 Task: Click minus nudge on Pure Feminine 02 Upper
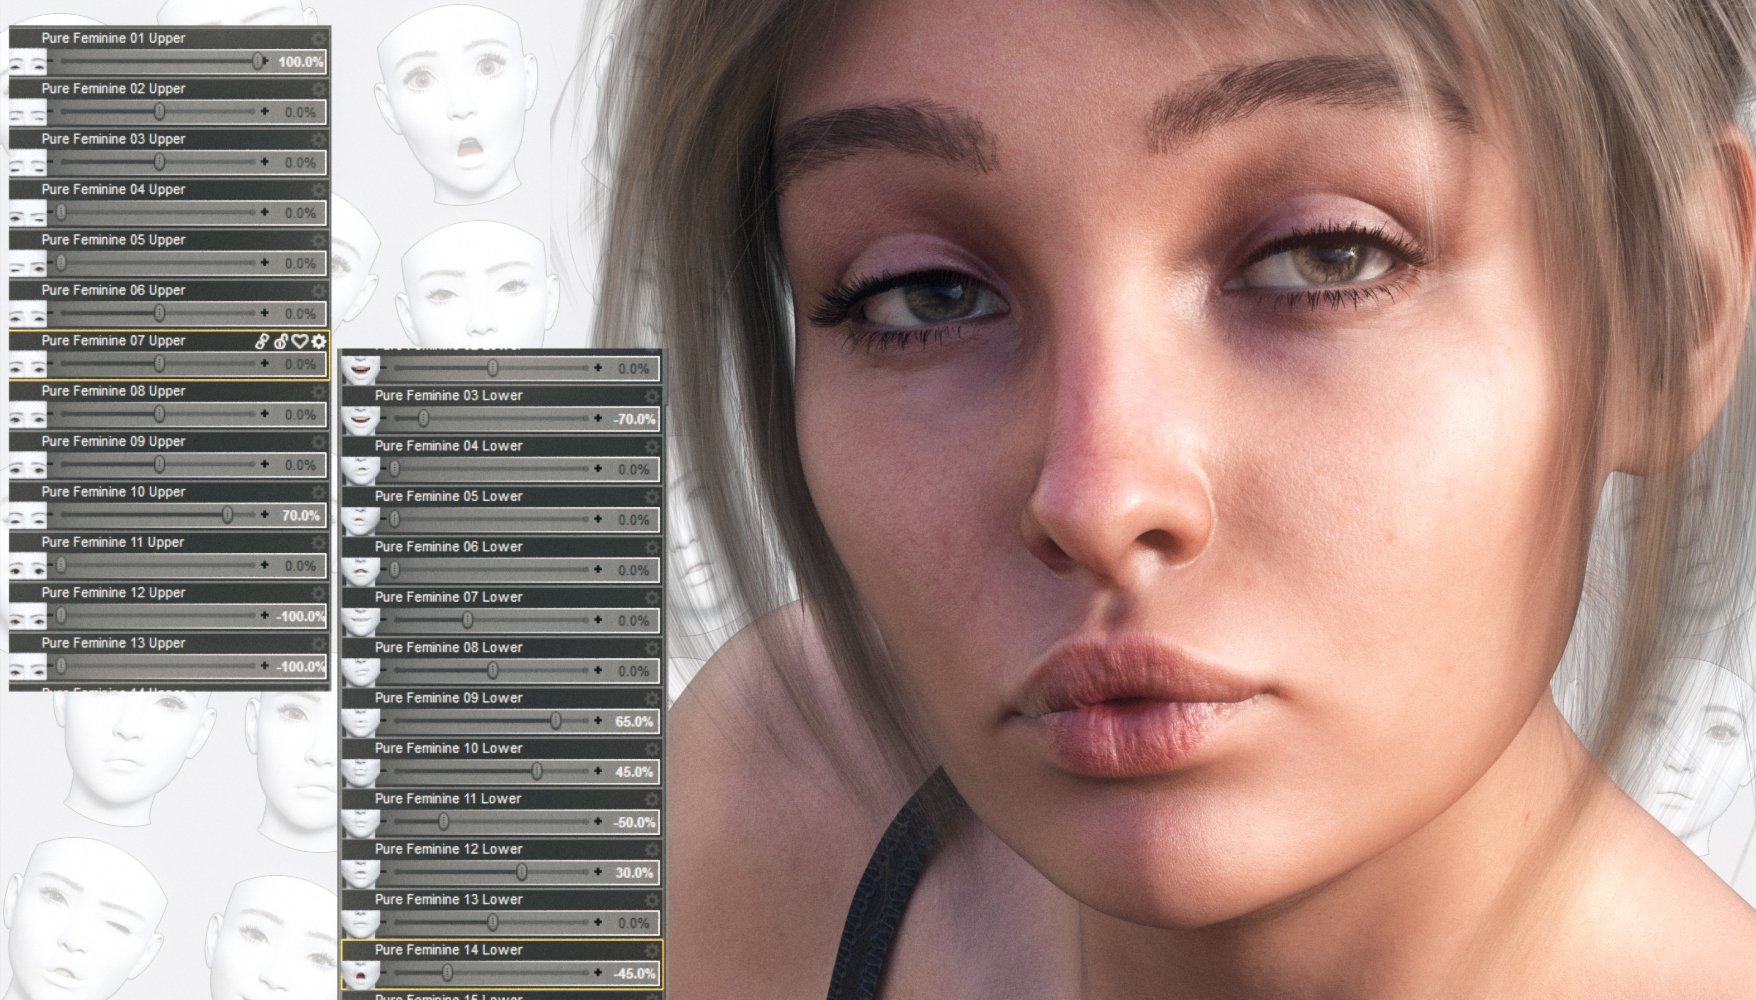tap(51, 111)
